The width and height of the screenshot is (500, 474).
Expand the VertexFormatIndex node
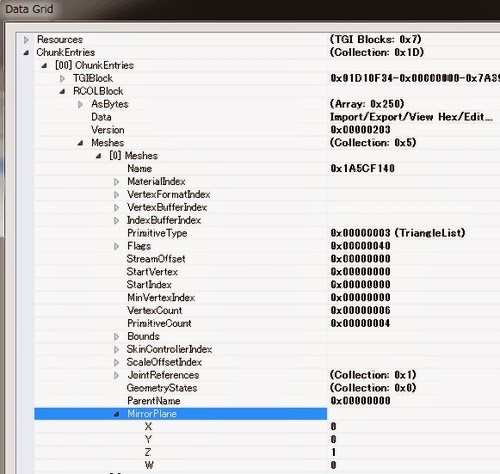[x=116, y=195]
